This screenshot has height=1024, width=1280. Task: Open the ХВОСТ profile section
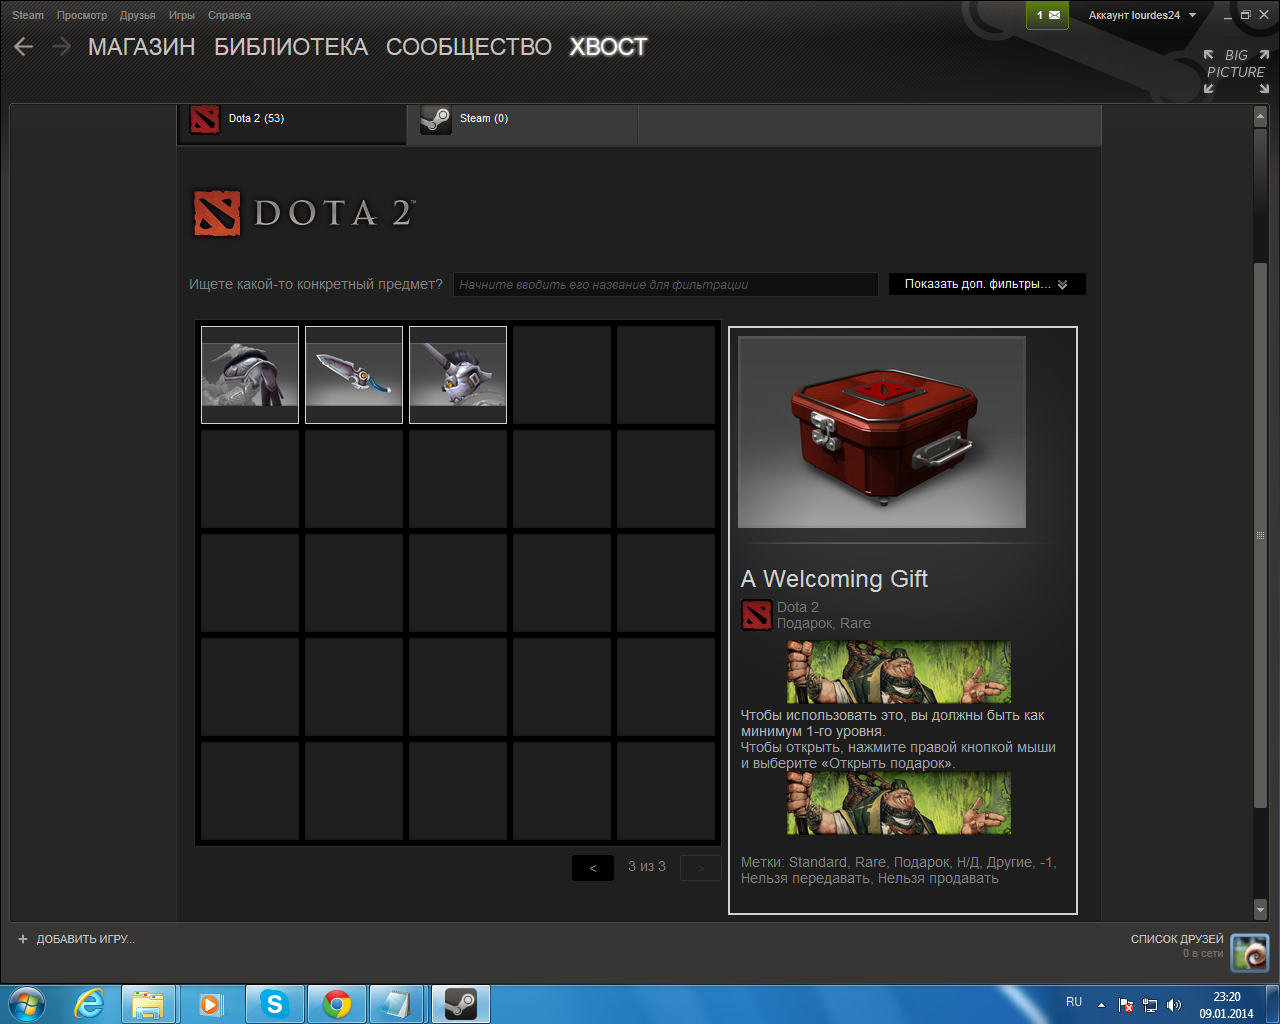(608, 47)
